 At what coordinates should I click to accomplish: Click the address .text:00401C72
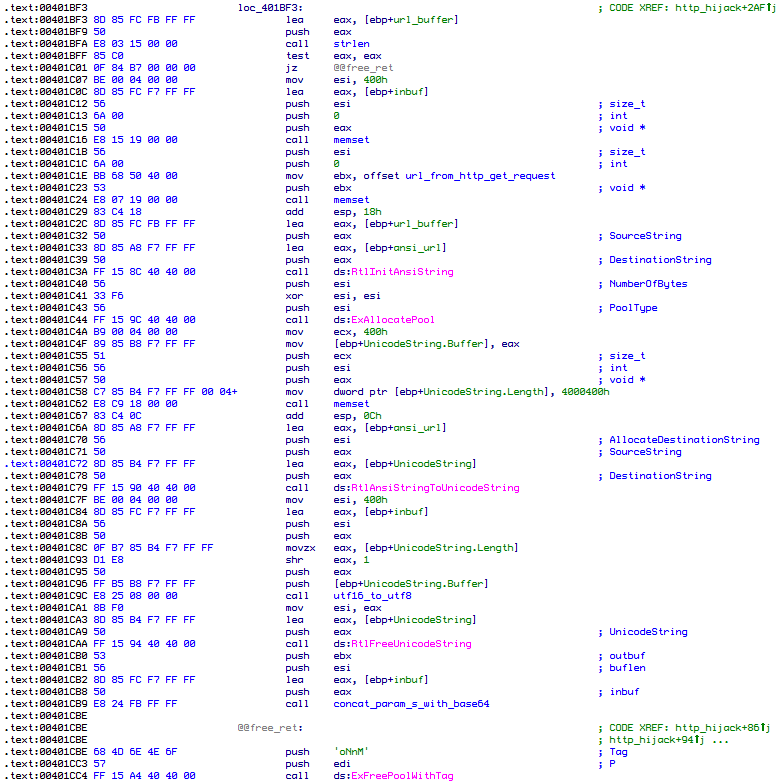(x=46, y=463)
